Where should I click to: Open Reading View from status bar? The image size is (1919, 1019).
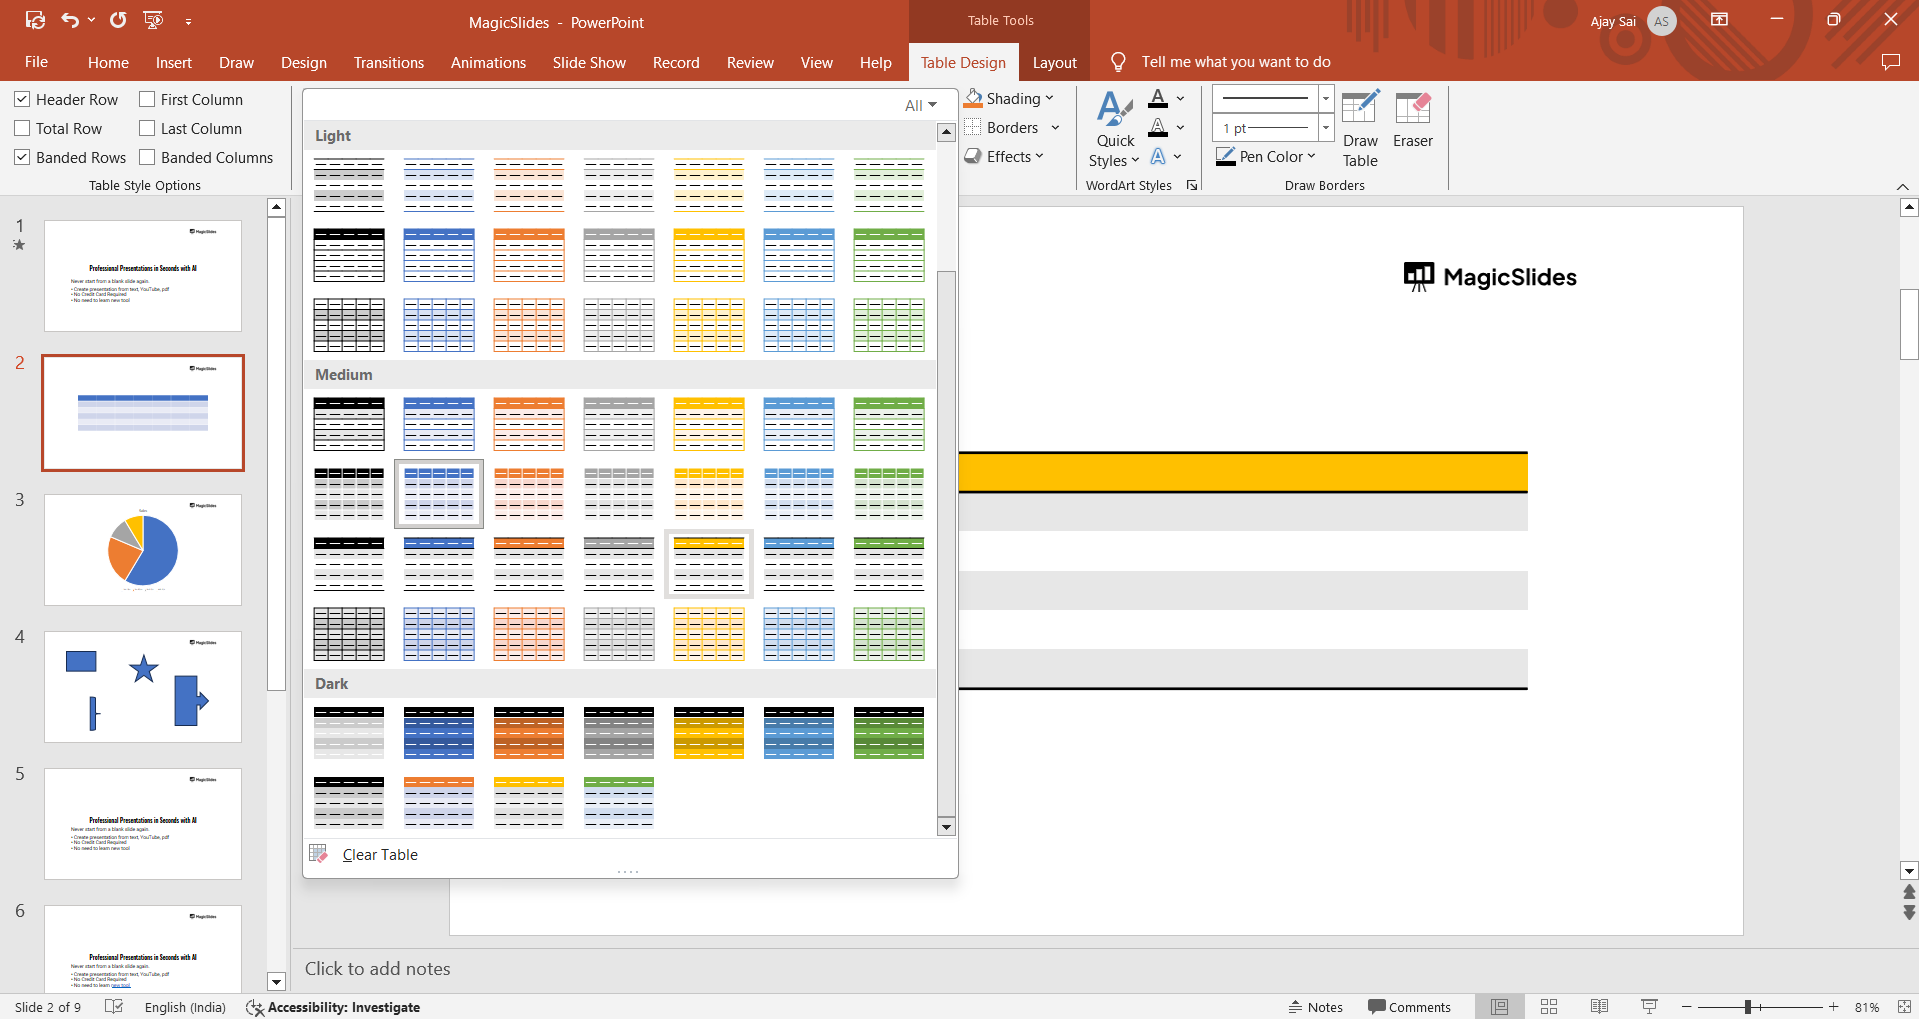[x=1599, y=1007]
